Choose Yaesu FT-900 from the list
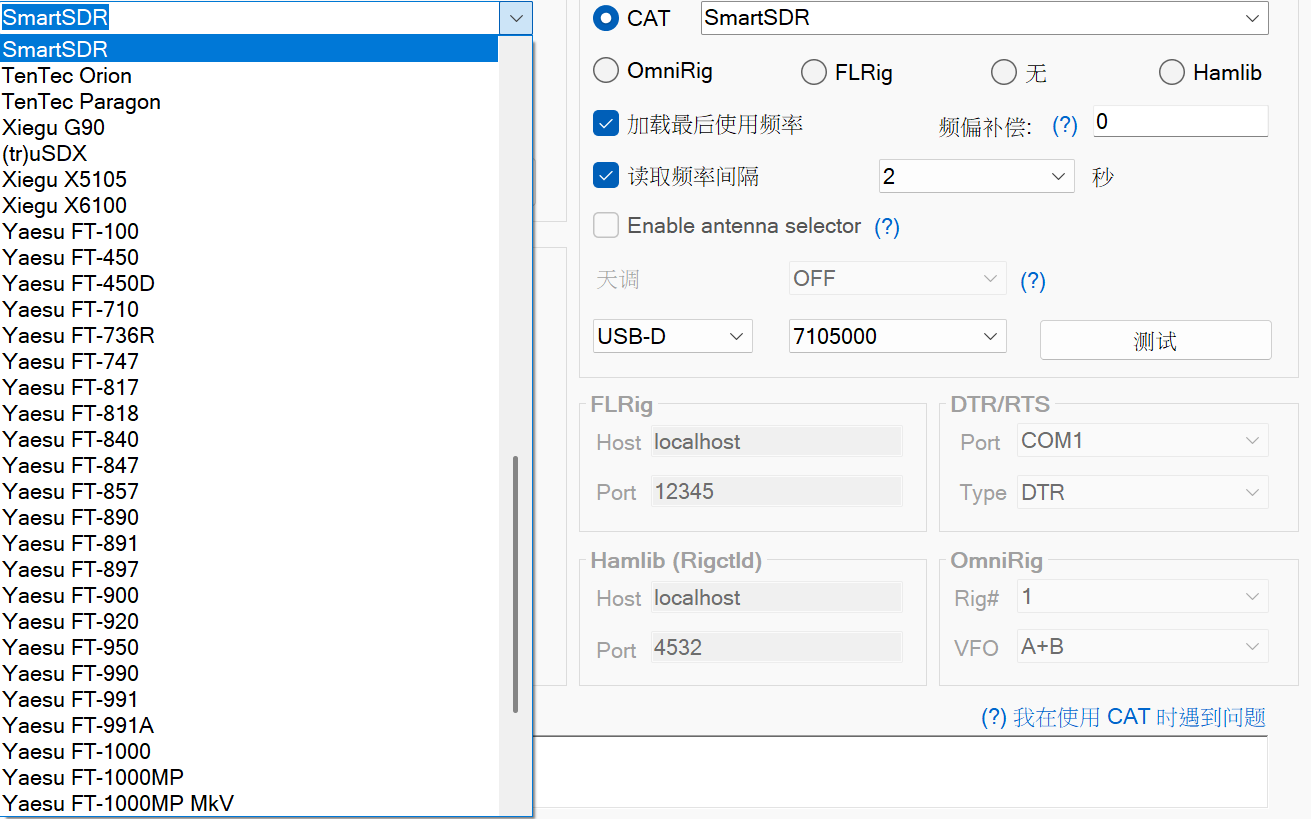The height and width of the screenshot is (819, 1311). click(249, 595)
